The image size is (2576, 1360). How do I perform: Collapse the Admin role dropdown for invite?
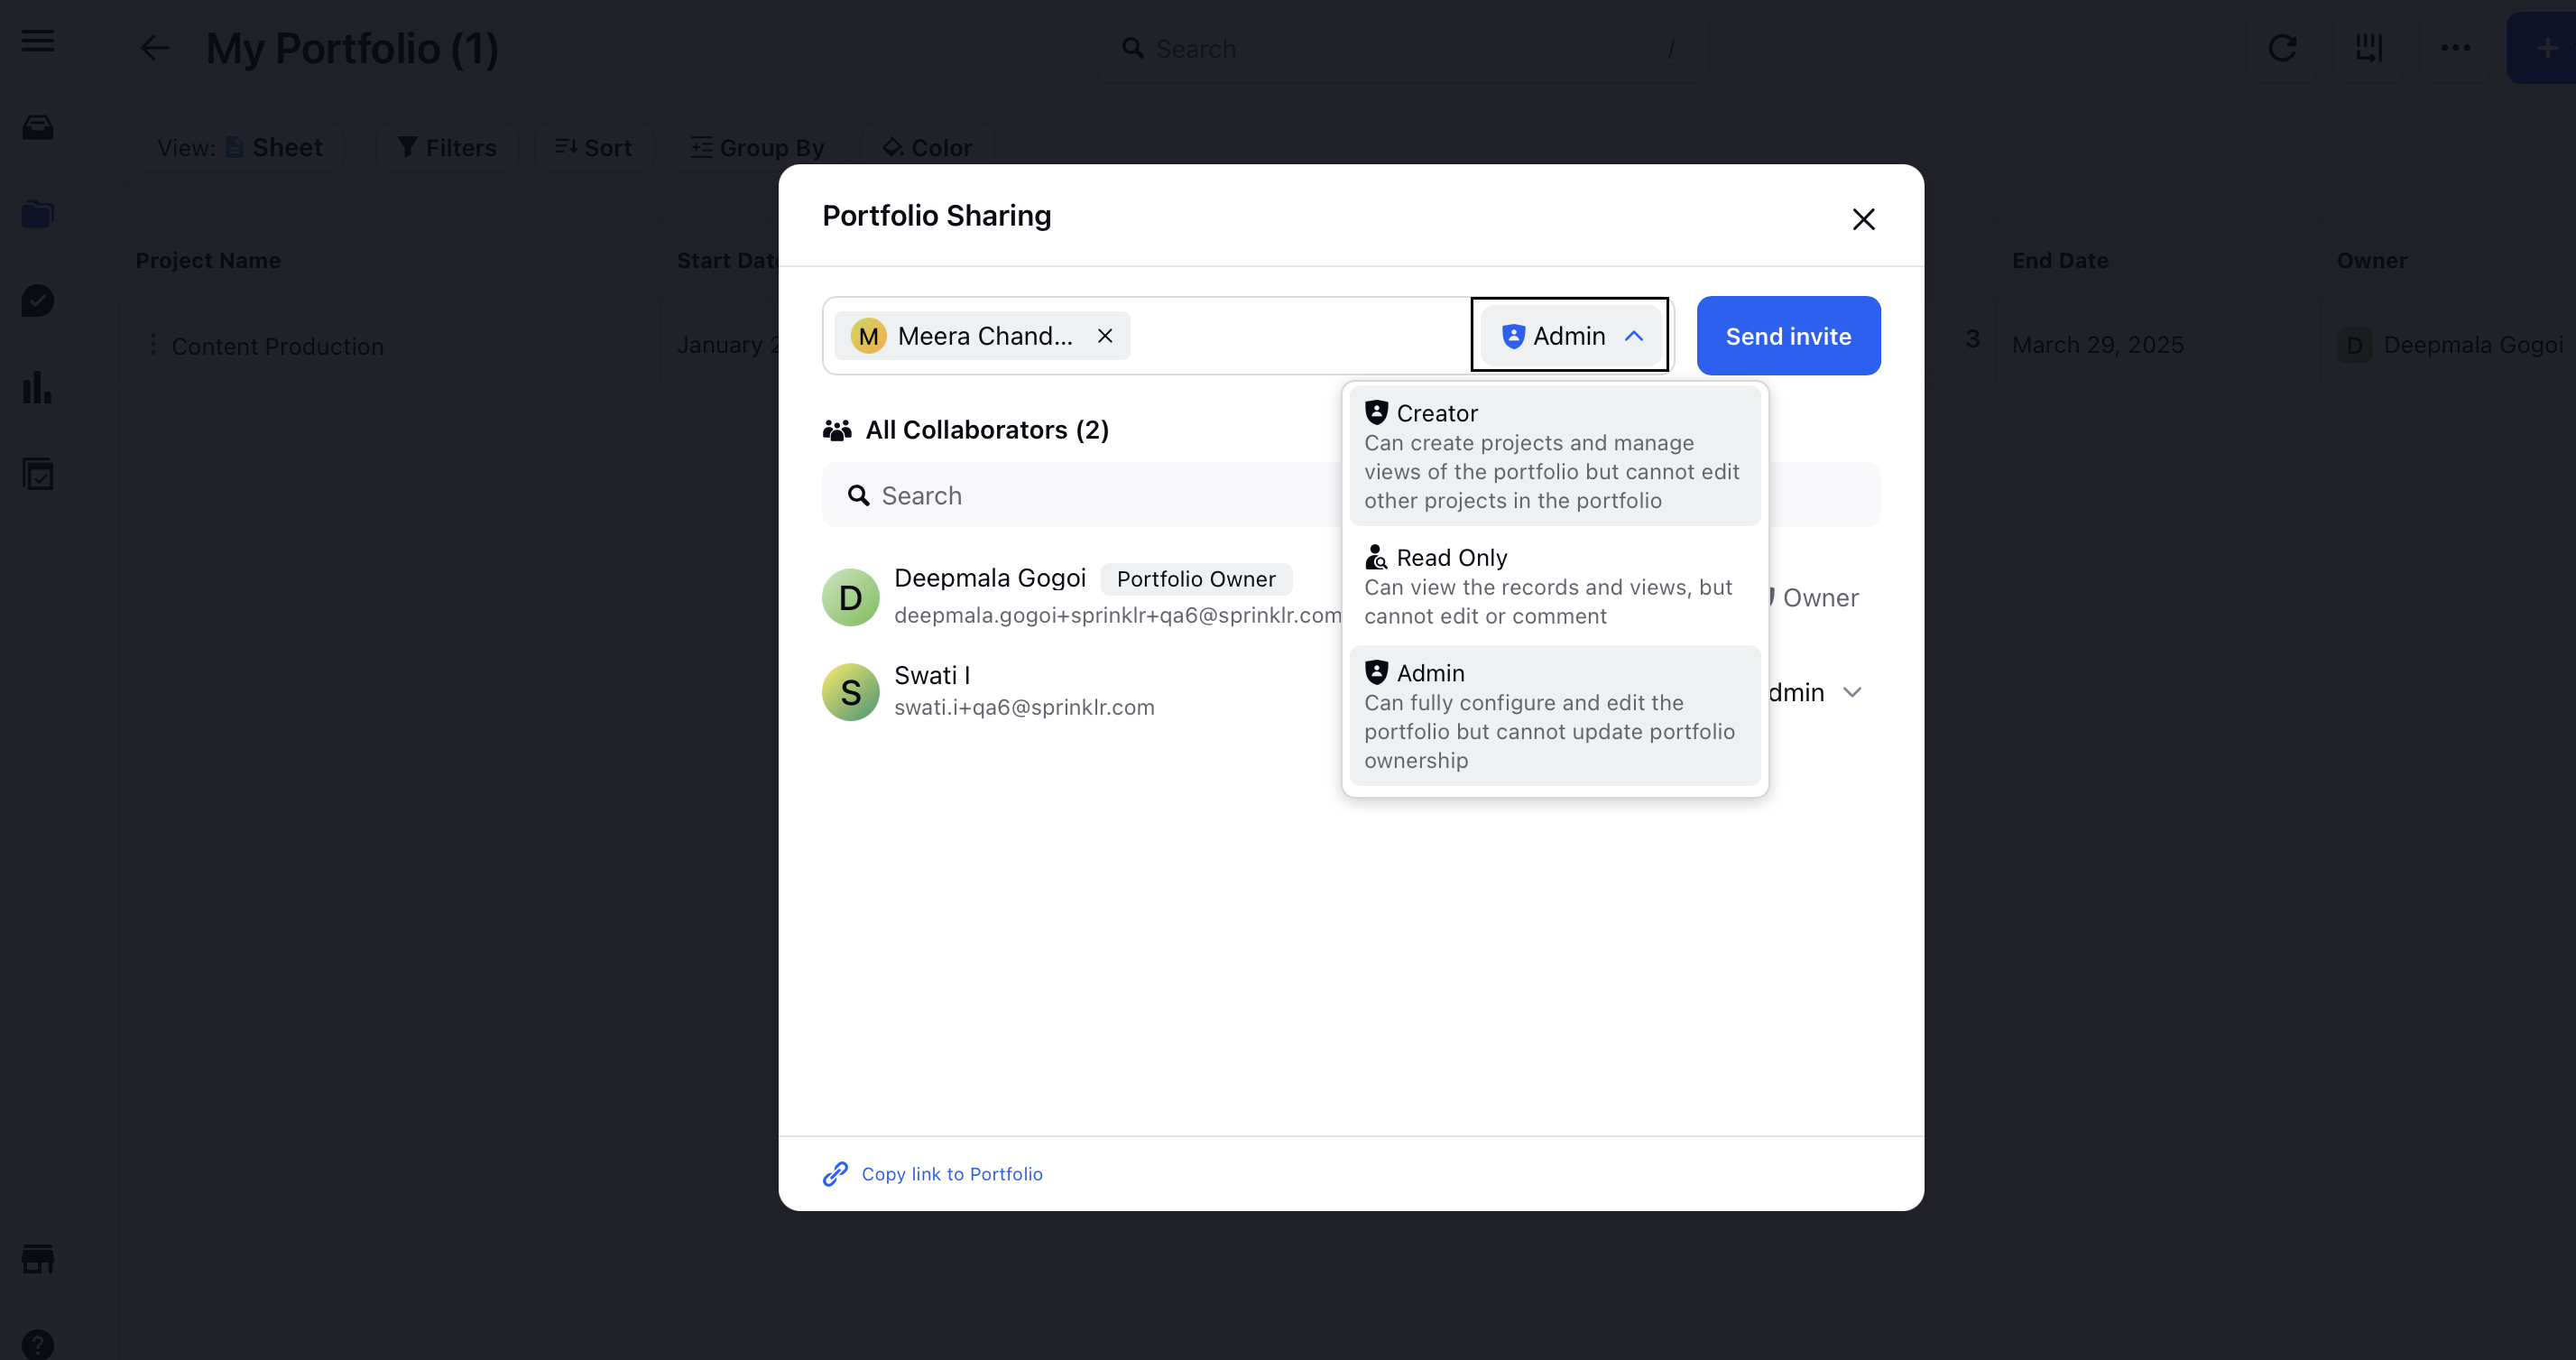coord(1569,336)
